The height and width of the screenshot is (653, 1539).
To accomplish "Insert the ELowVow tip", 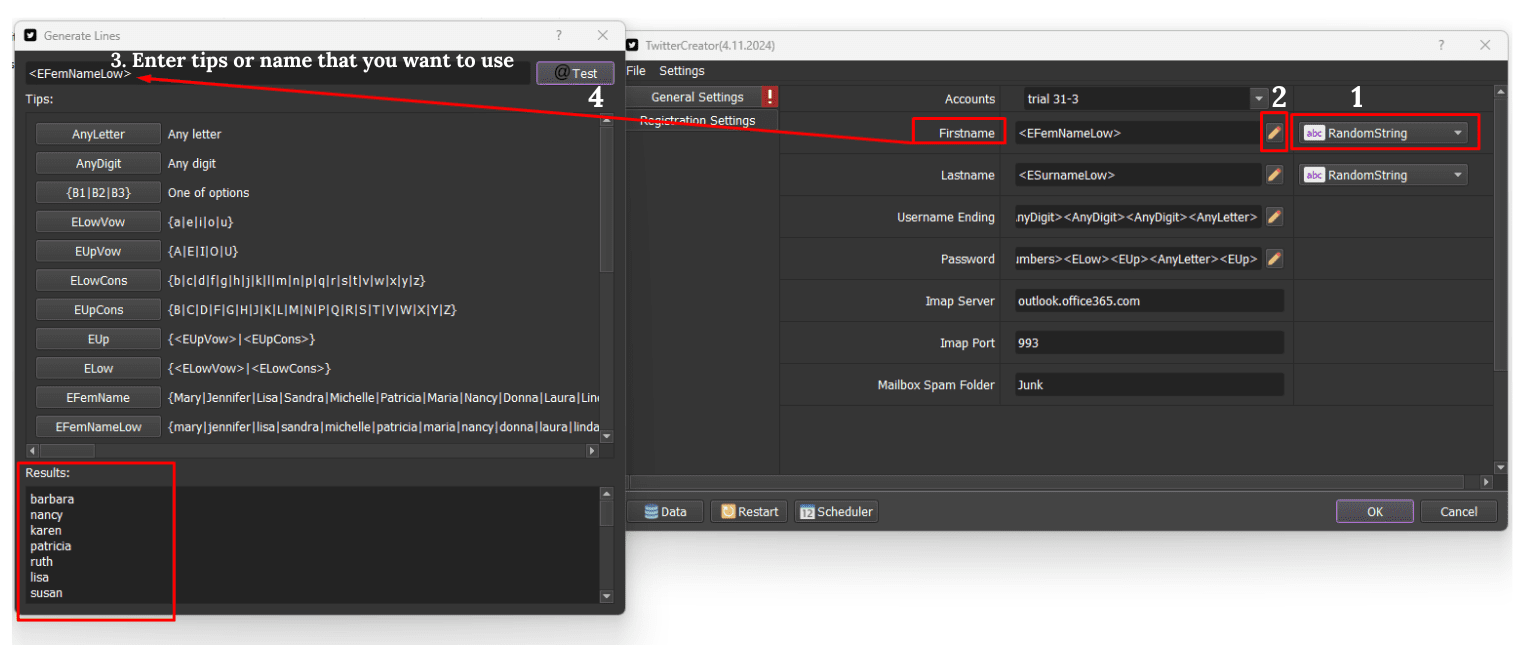I will click(98, 222).
